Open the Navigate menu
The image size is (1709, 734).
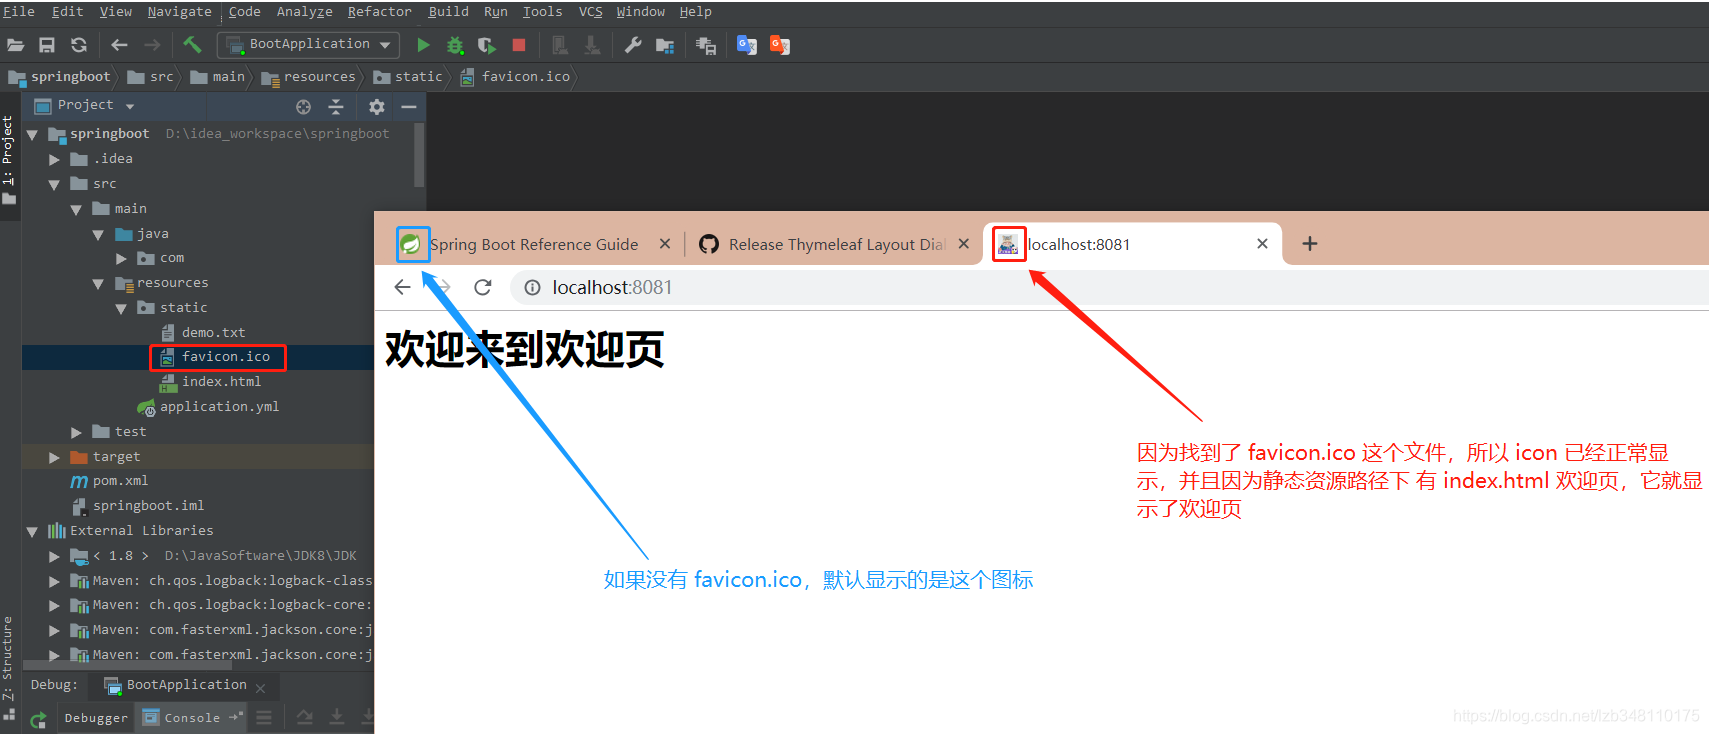[179, 11]
